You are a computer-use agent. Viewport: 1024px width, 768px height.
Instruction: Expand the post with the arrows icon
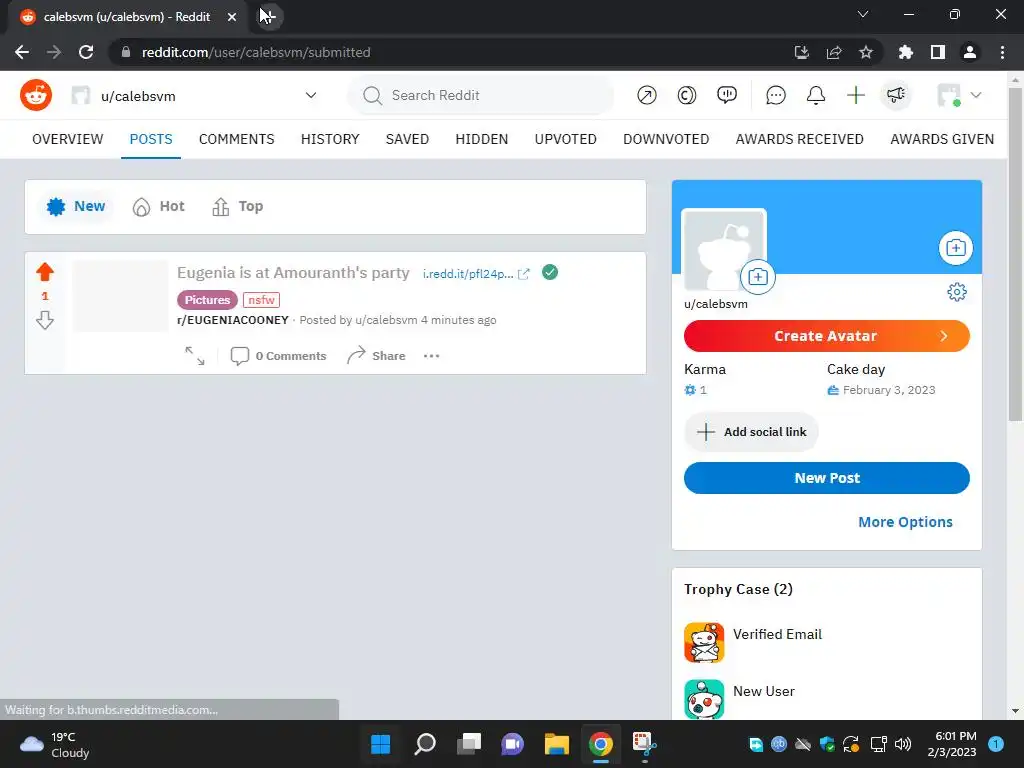[x=195, y=356]
